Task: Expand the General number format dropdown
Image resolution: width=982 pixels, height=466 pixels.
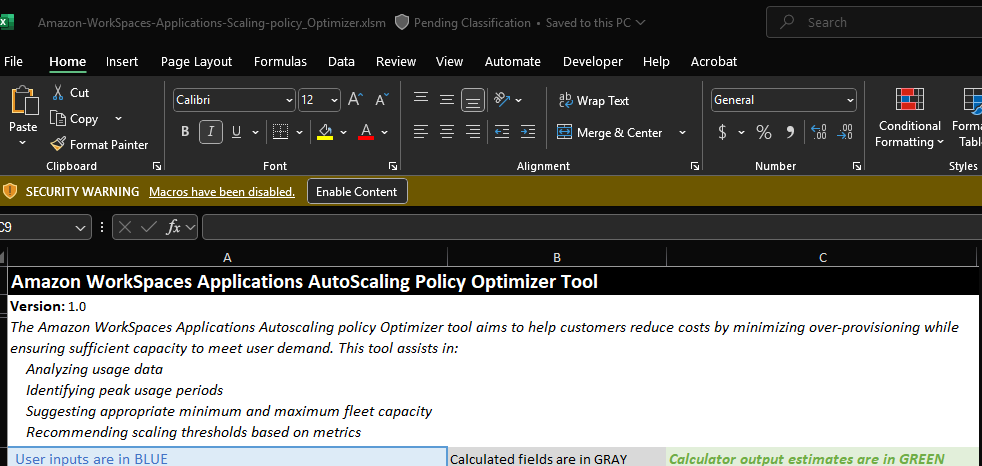Action: point(850,100)
